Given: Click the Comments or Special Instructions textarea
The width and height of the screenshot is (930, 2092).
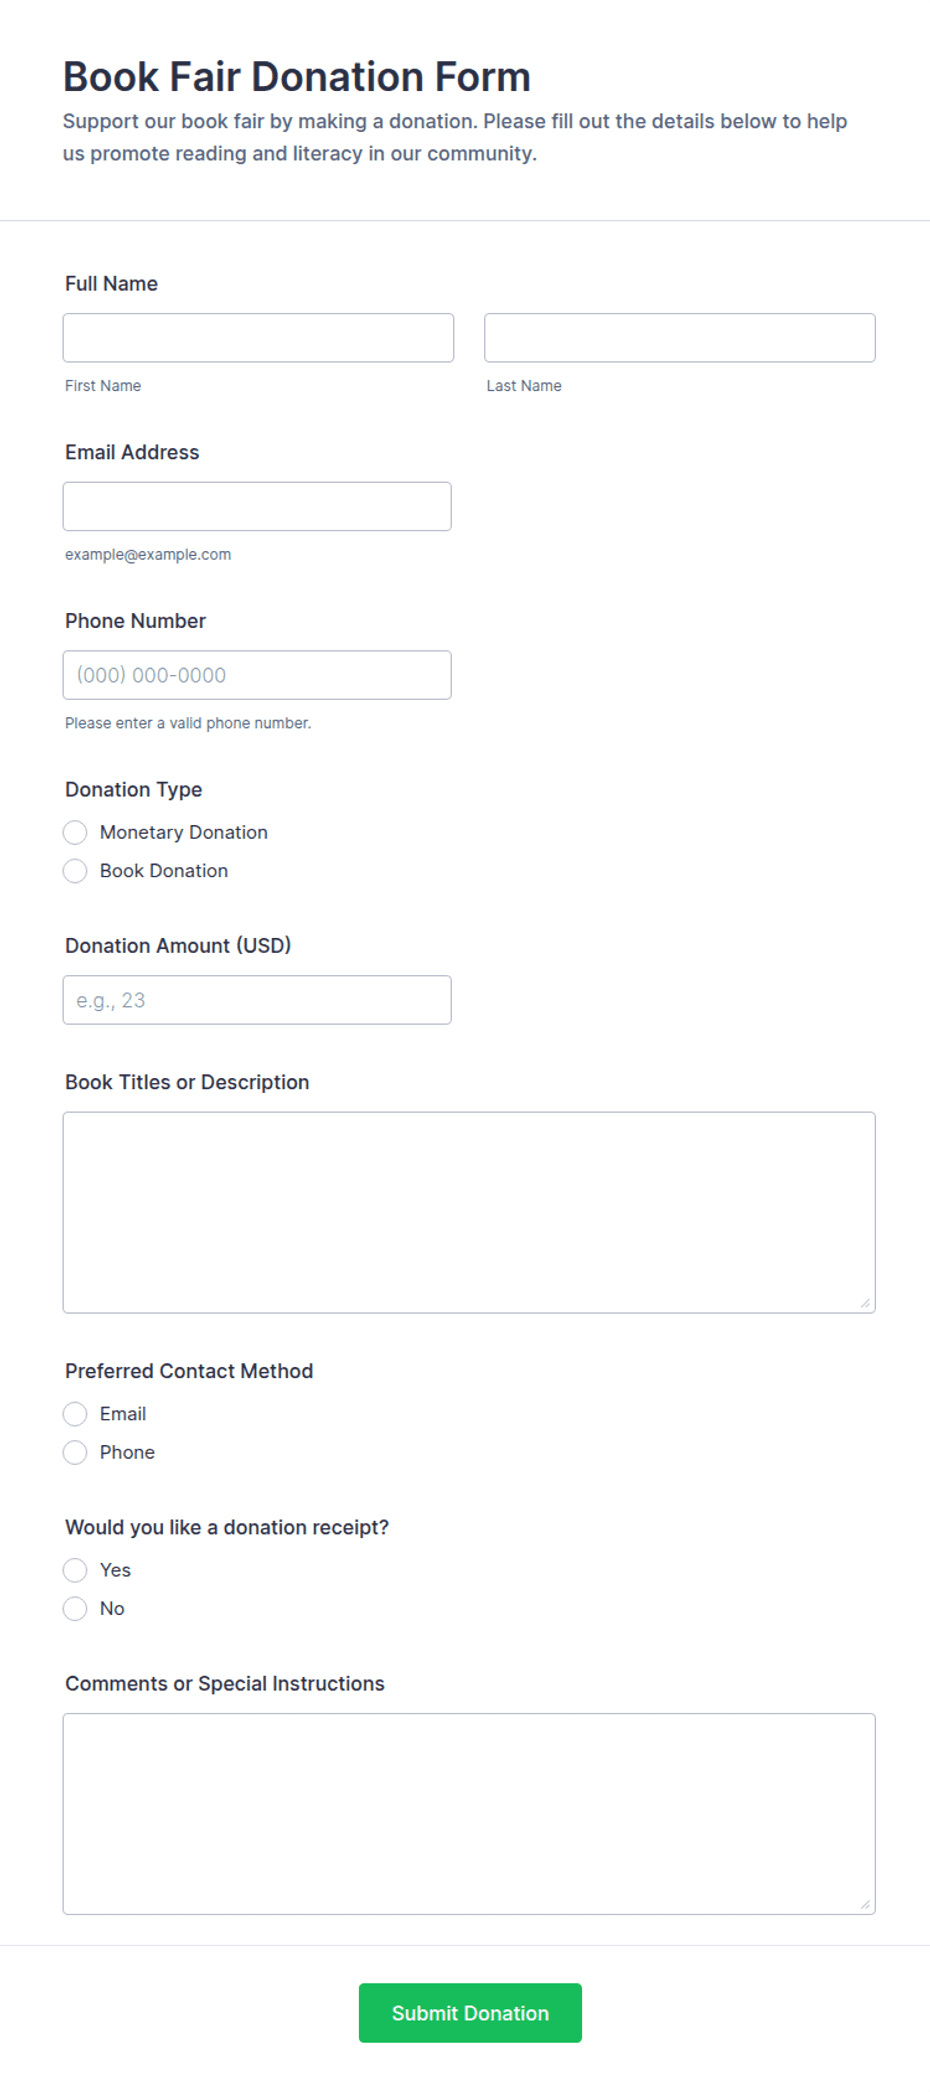Looking at the screenshot, I should click(469, 1814).
